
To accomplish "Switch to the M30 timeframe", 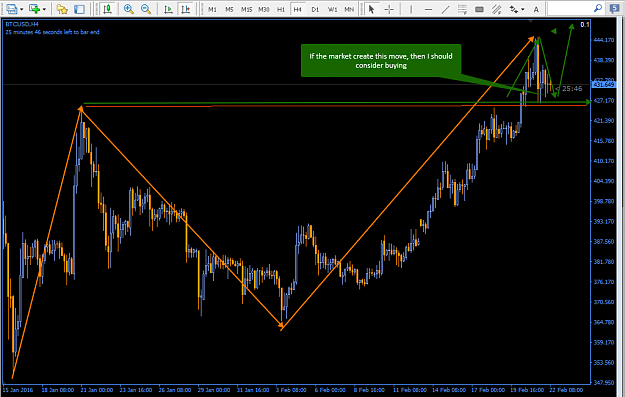I will (x=263, y=9).
